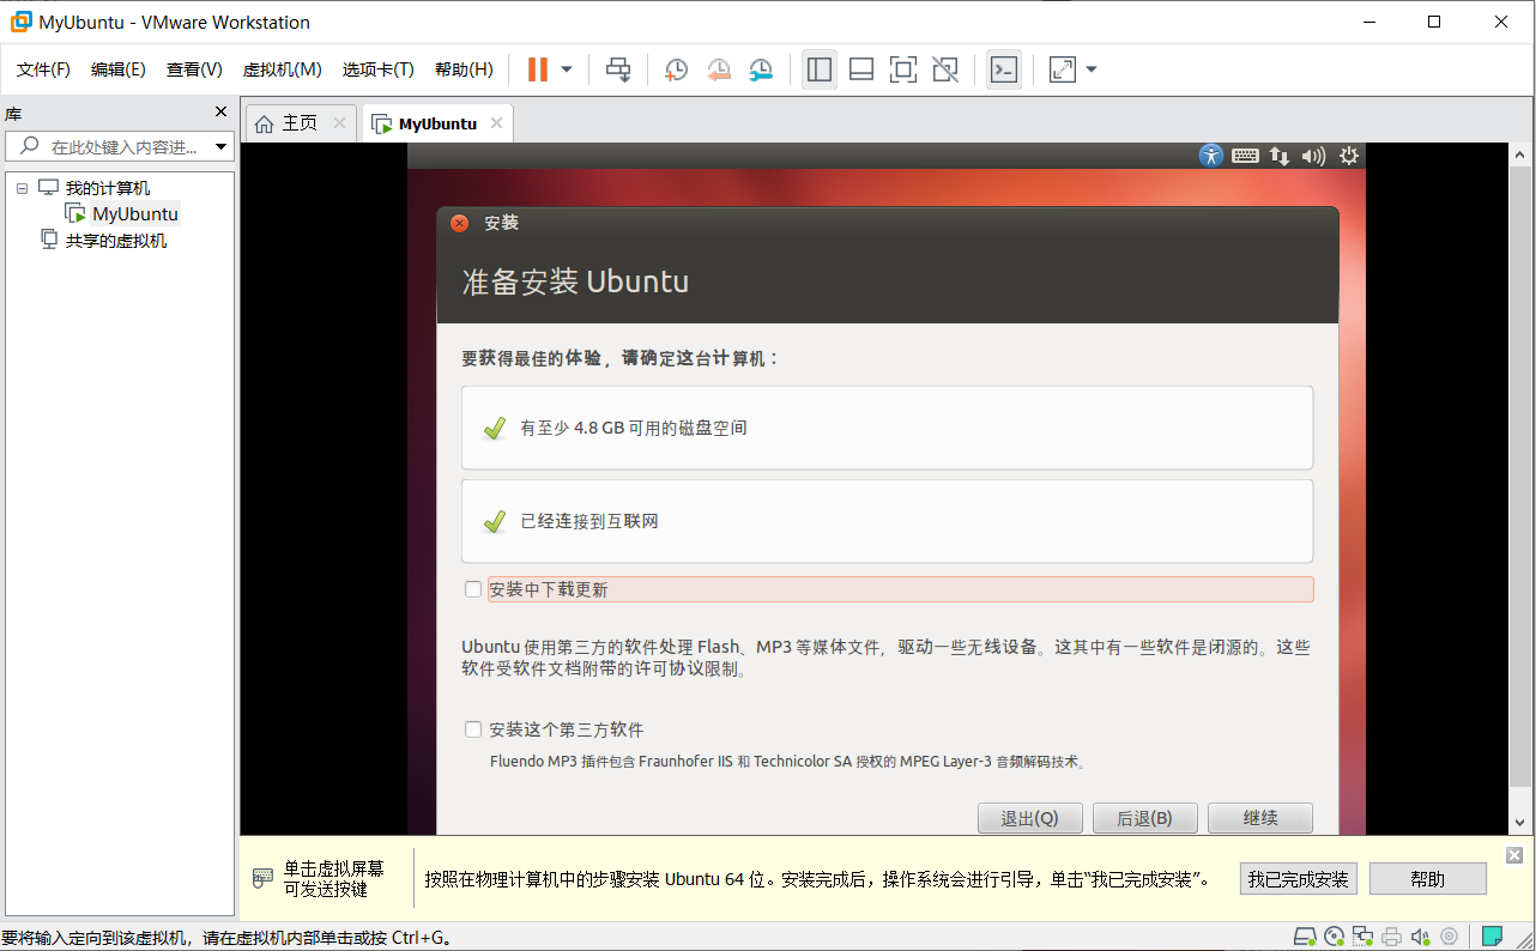
Task: Open the 虚拟机(M) menu
Action: (x=284, y=69)
